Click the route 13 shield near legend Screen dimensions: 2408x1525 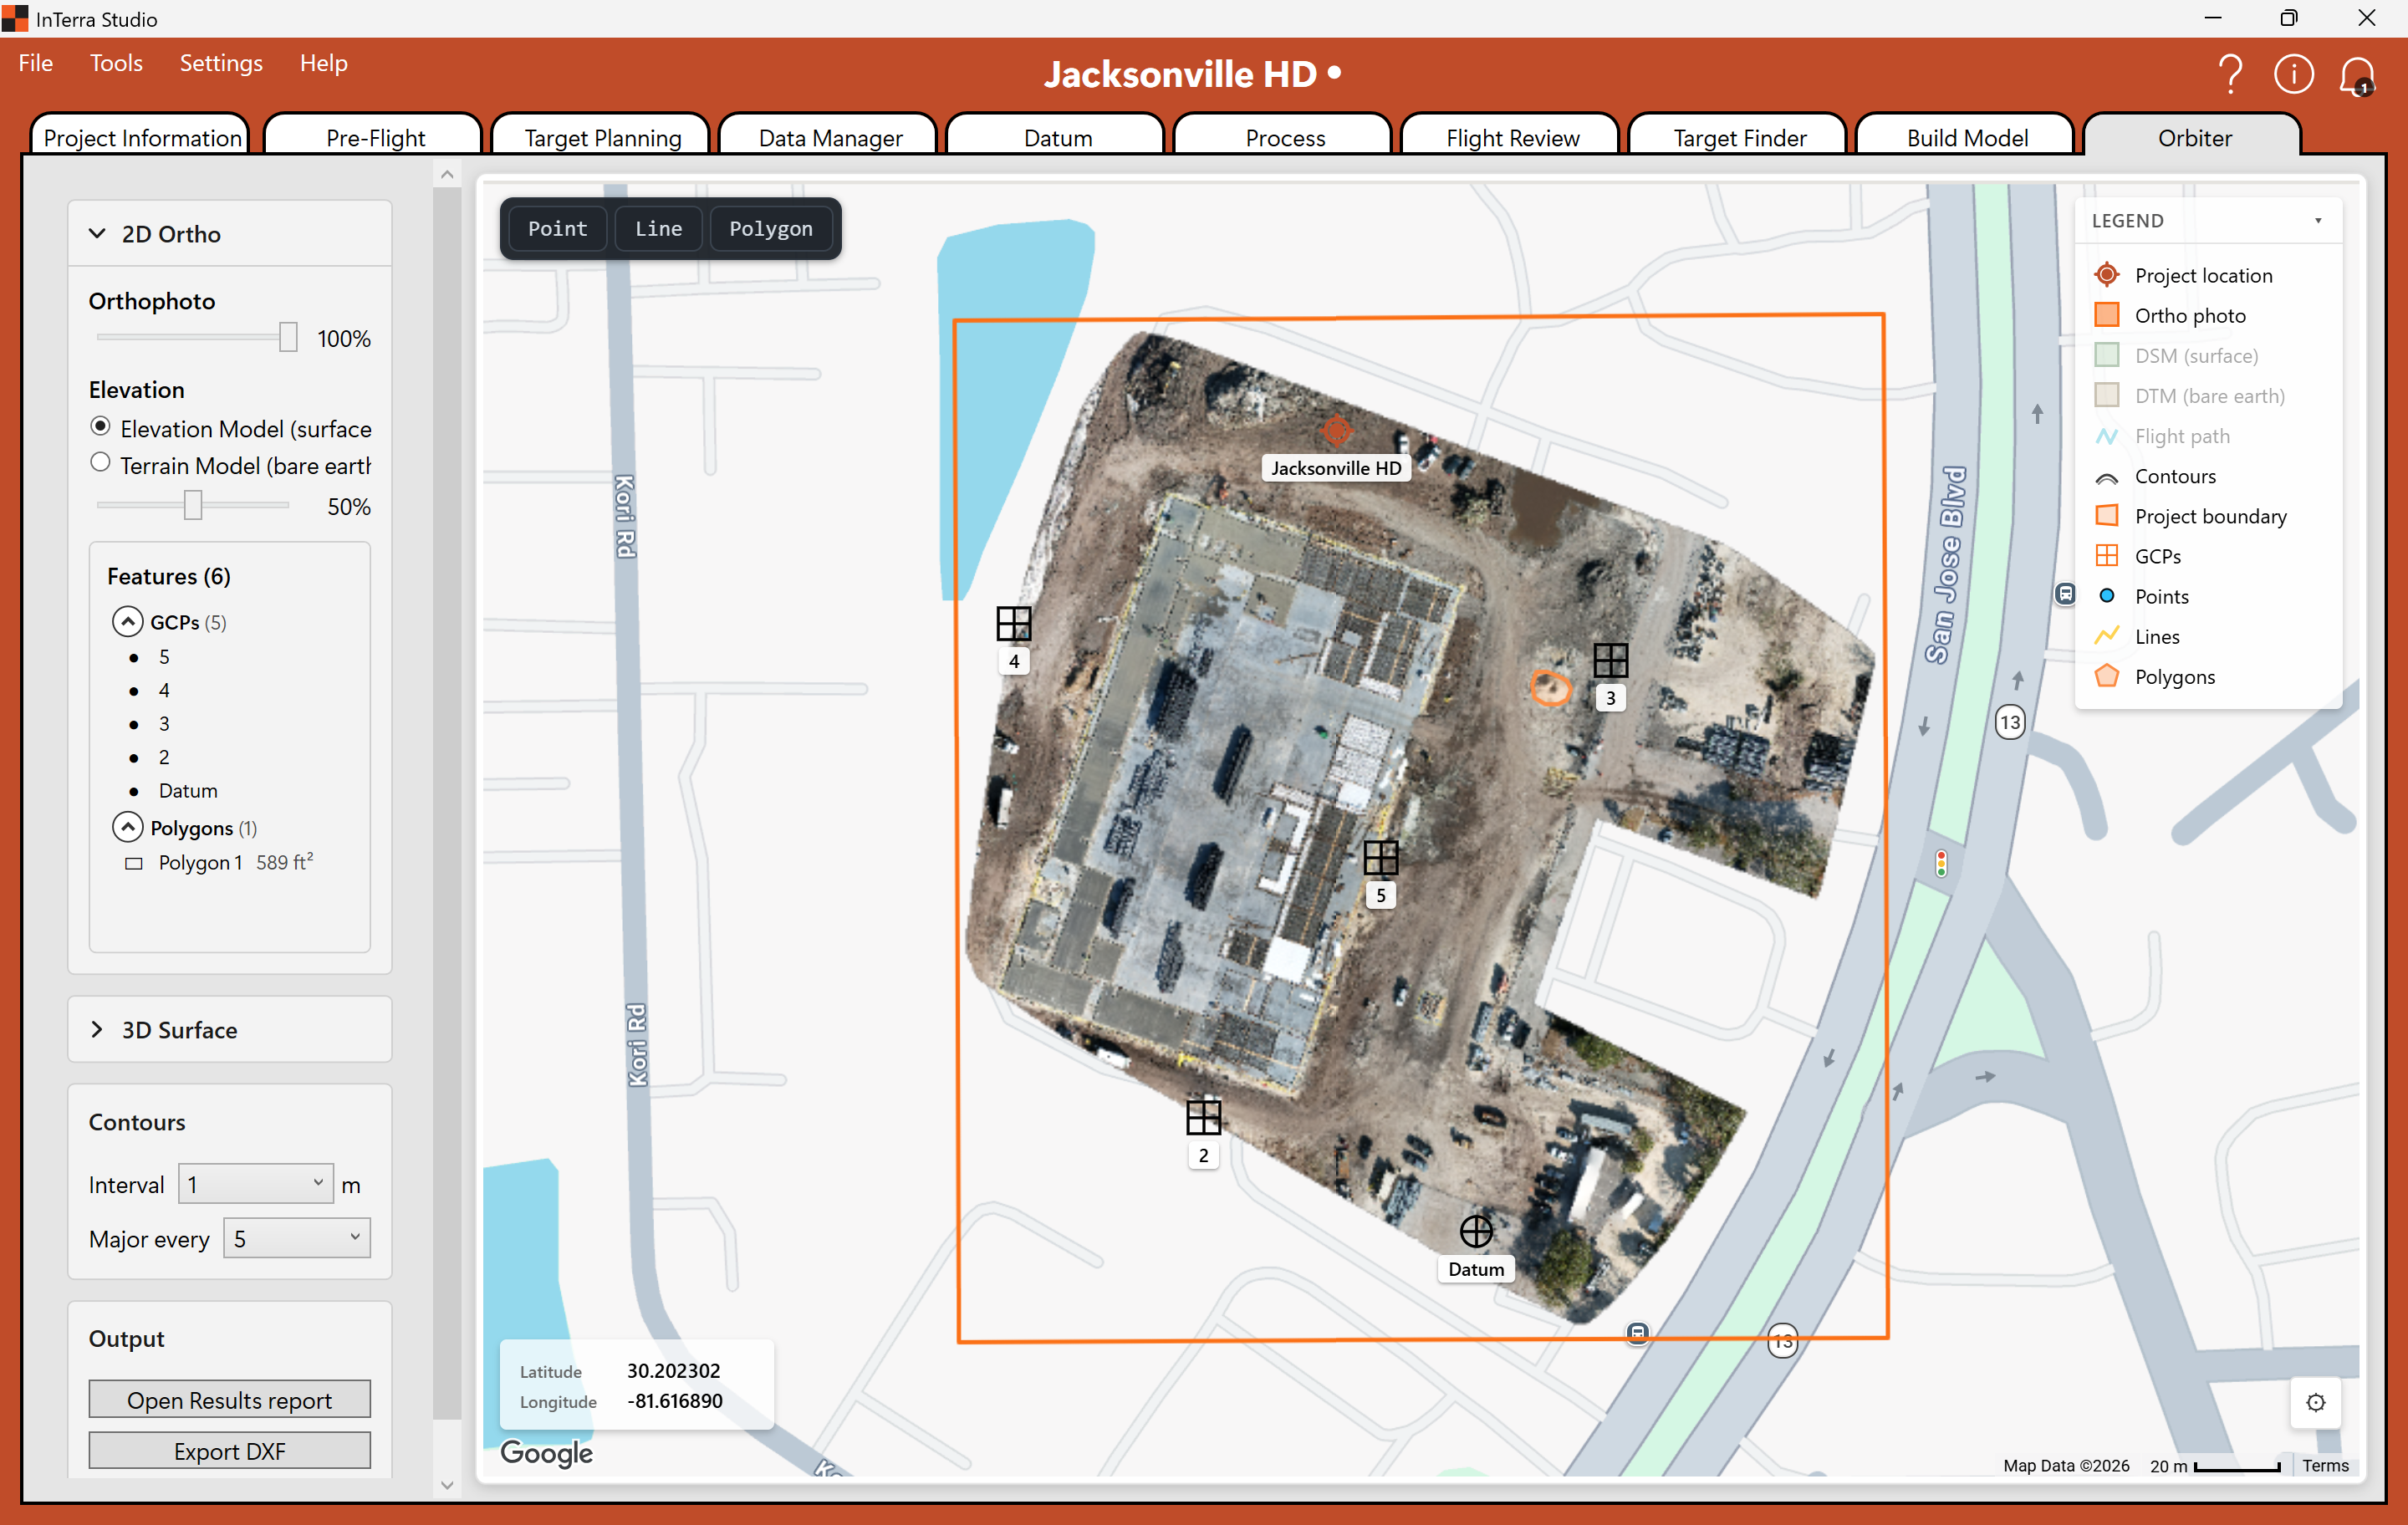(2009, 722)
